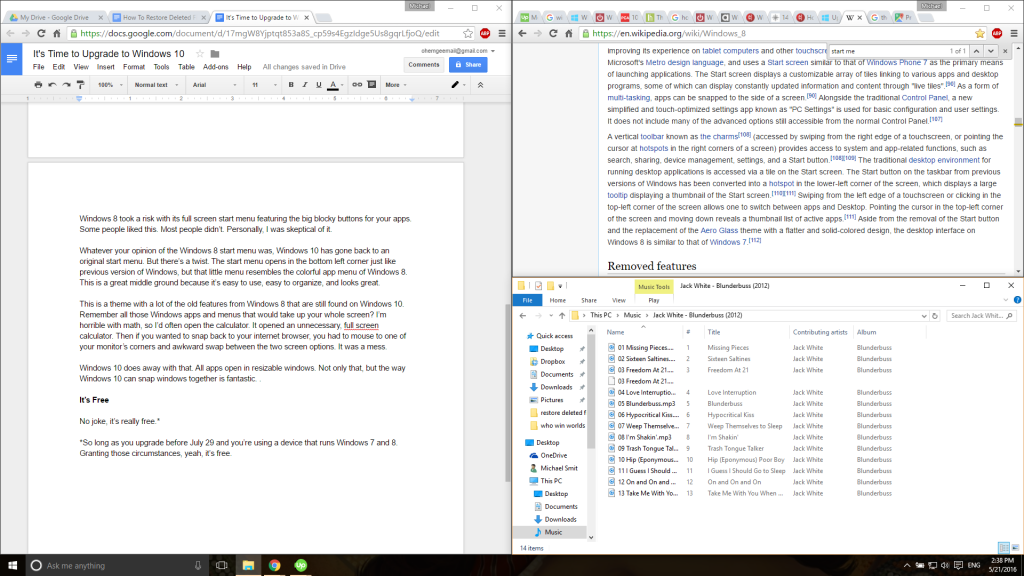Open the Metro design language link

(x=684, y=63)
